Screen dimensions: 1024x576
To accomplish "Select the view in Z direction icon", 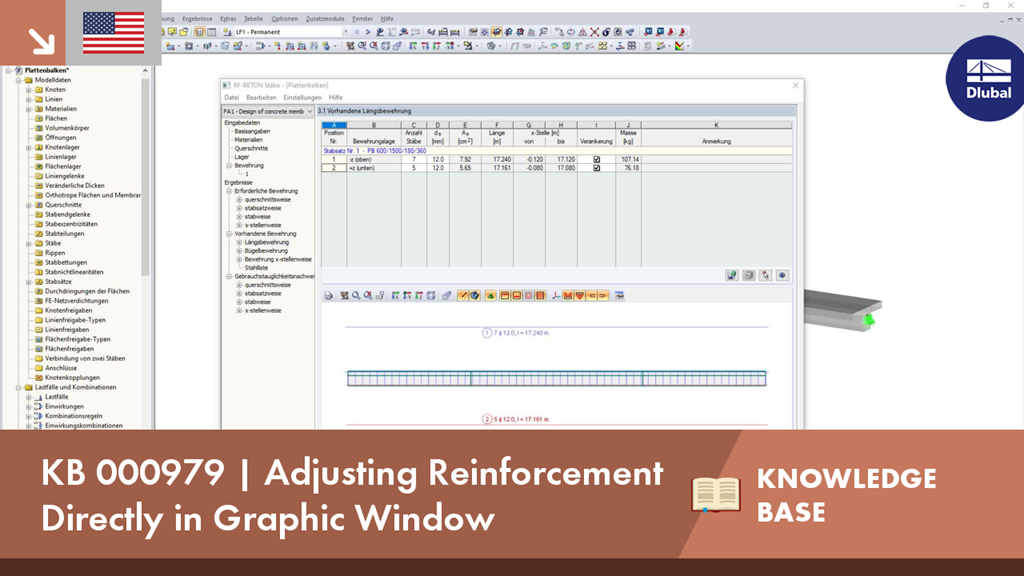I will (419, 296).
